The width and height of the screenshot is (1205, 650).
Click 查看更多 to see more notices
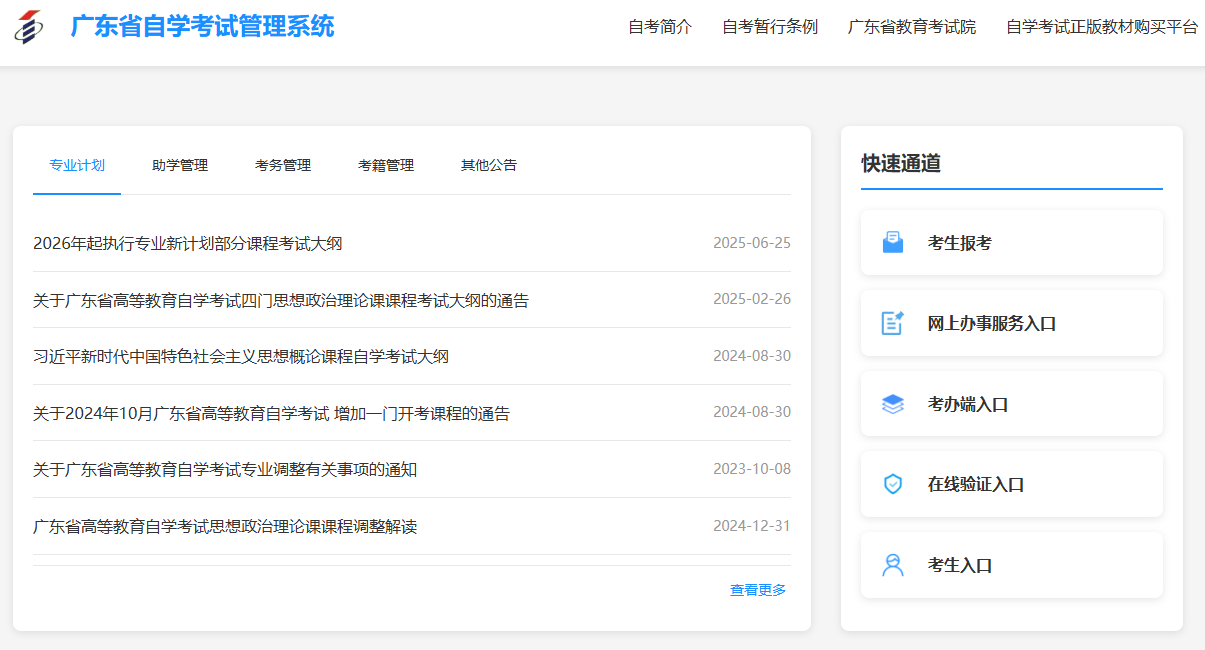click(x=758, y=590)
